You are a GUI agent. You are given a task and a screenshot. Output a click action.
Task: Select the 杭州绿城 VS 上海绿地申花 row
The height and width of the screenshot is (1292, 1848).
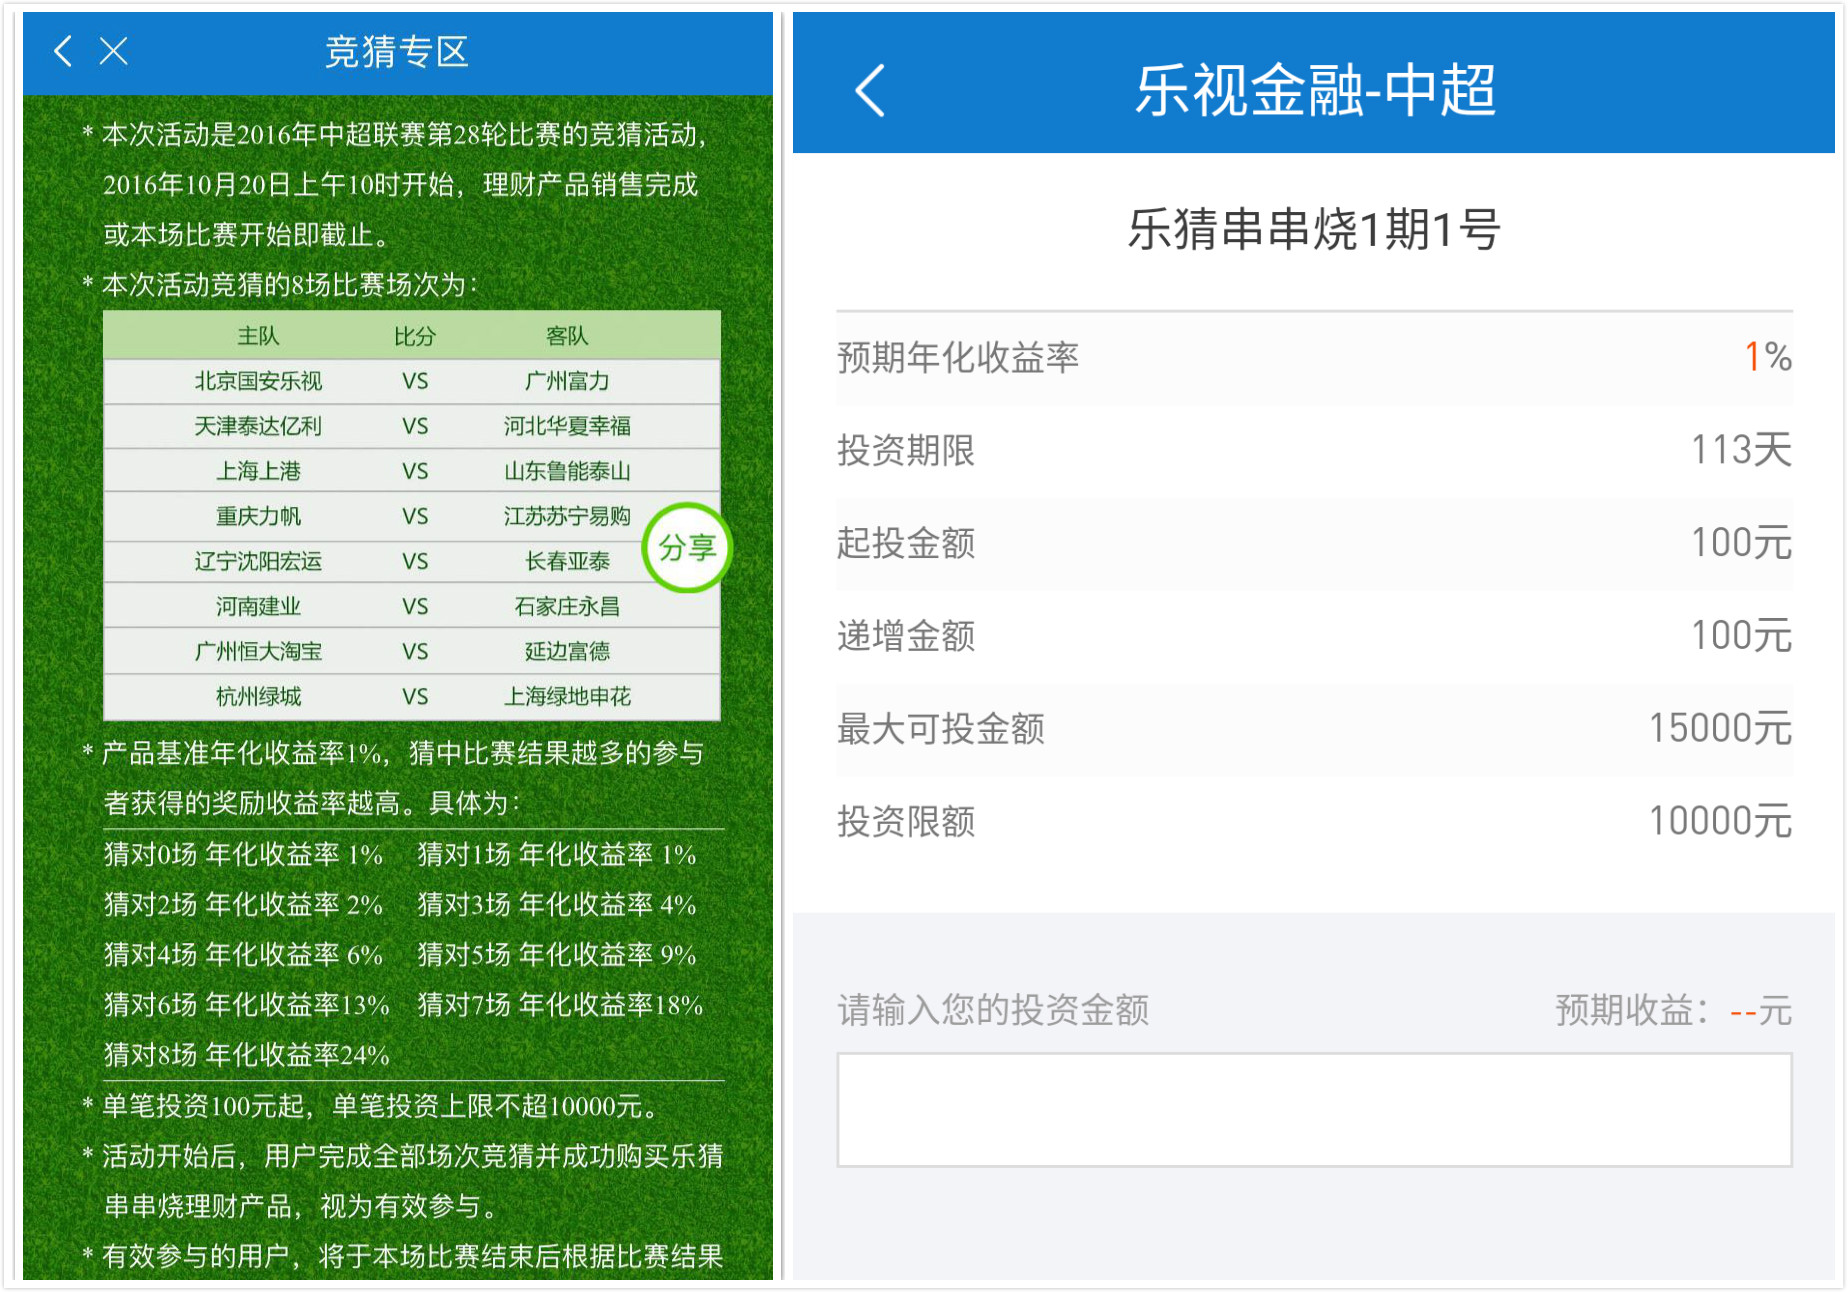pyautogui.click(x=411, y=696)
